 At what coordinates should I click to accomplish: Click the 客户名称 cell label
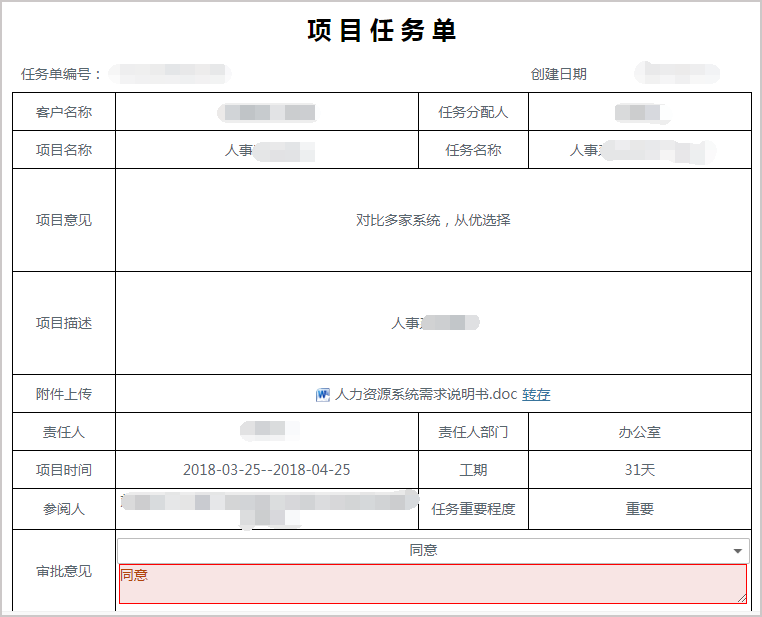tap(64, 112)
